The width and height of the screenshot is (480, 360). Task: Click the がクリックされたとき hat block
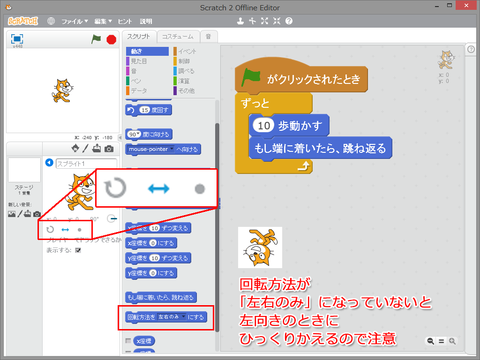301,77
